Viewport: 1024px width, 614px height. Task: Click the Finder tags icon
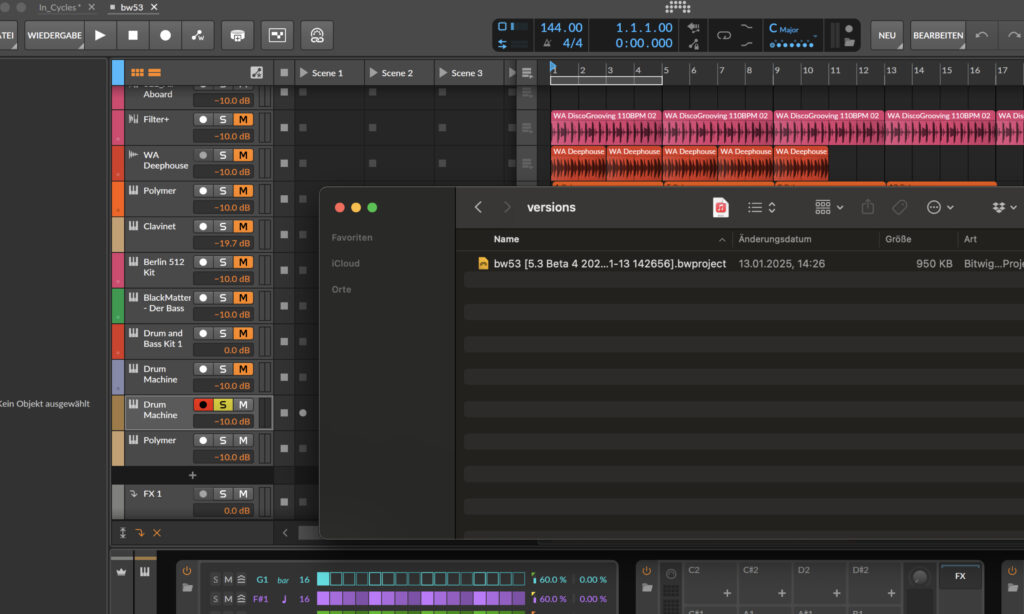[899, 207]
